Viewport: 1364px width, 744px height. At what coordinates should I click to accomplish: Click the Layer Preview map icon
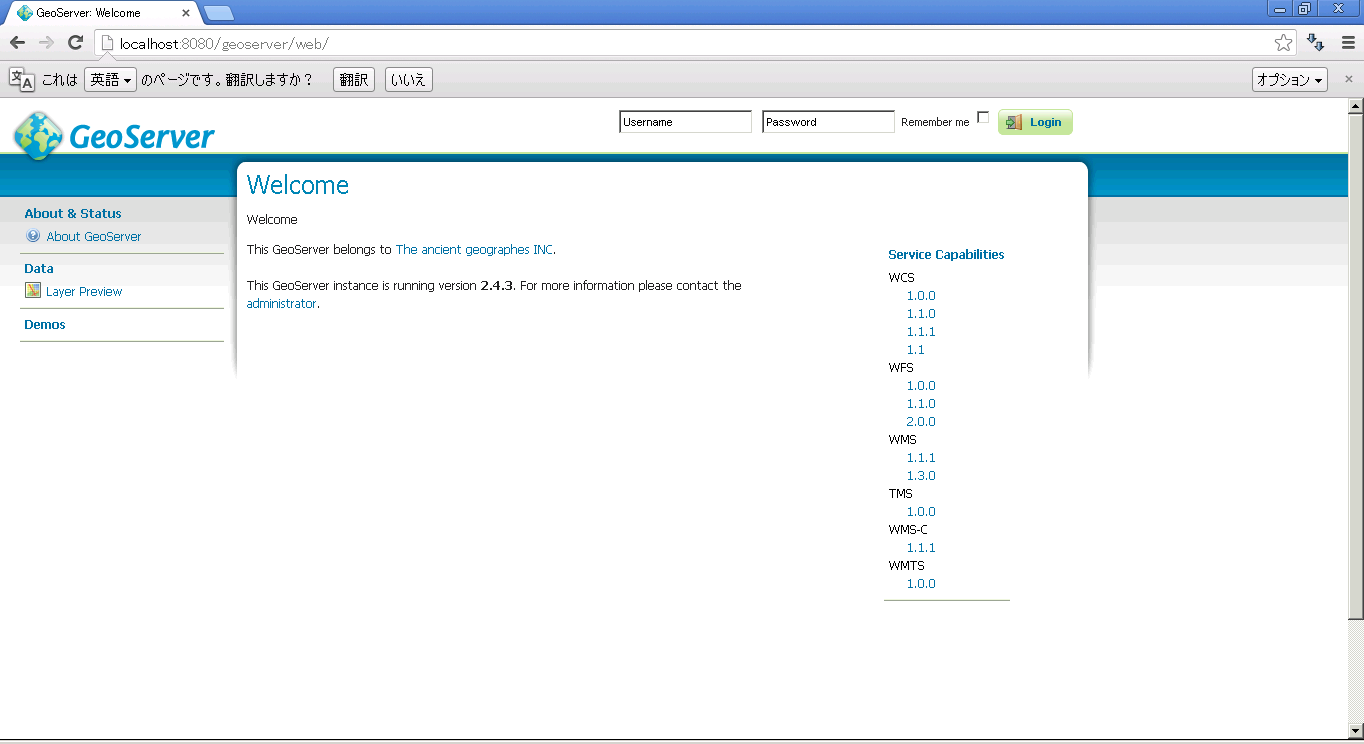click(x=33, y=291)
